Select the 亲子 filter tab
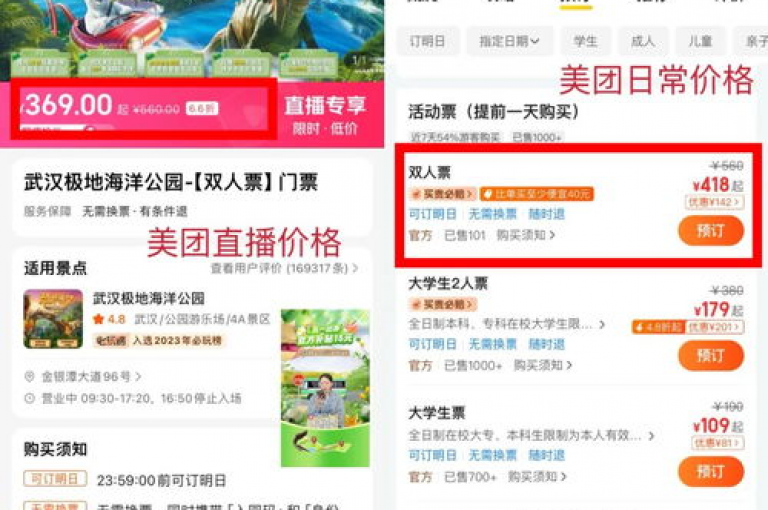The height and width of the screenshot is (510, 768). tap(751, 41)
